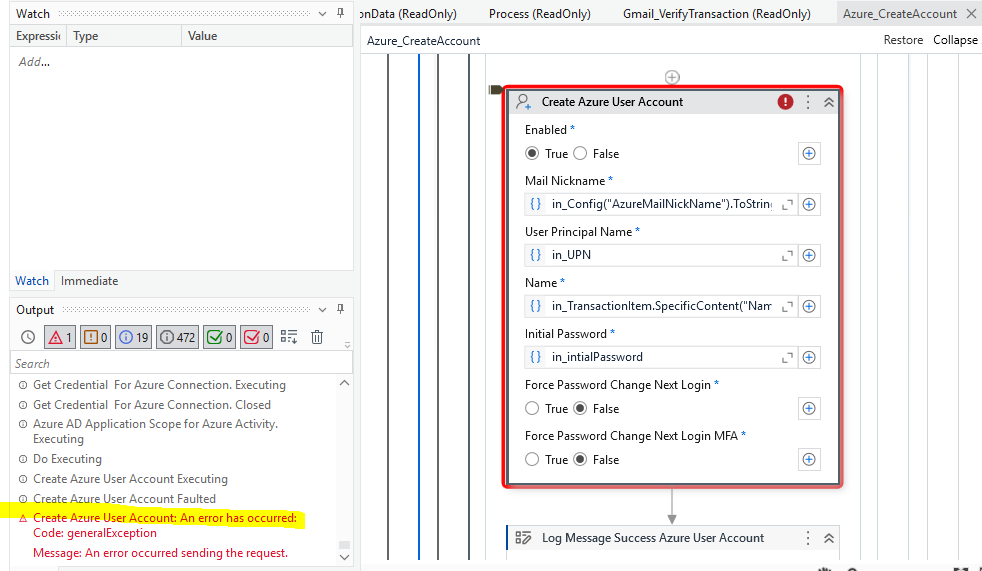Click the Collapse button in the designer

[955, 40]
